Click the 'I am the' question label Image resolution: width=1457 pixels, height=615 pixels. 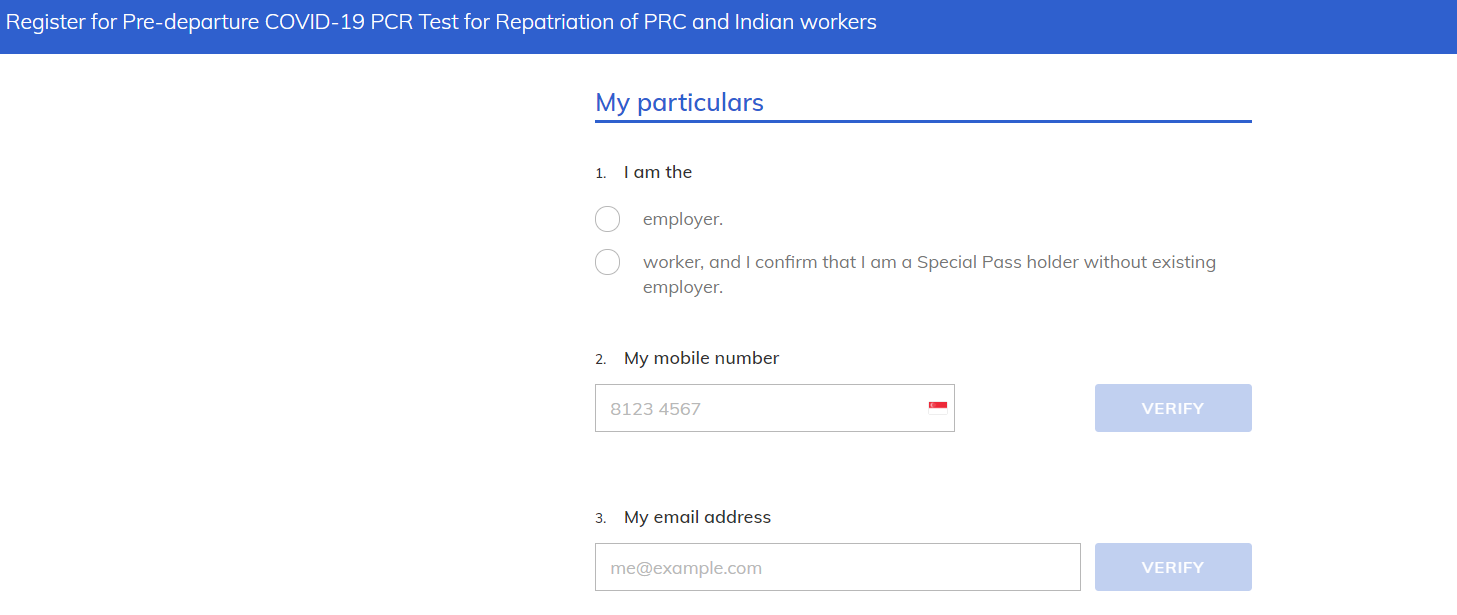(658, 172)
